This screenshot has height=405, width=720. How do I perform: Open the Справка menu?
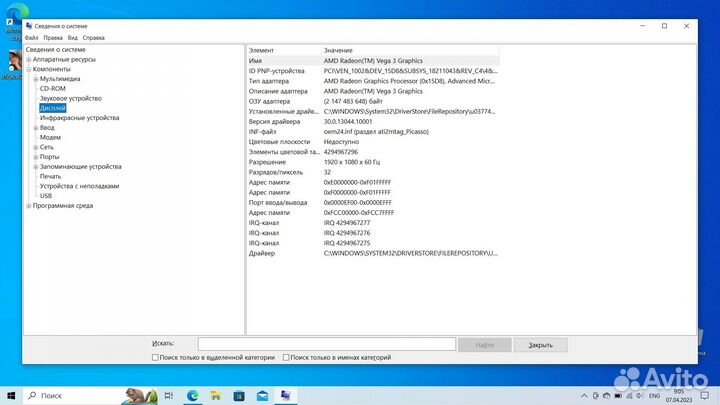(x=93, y=37)
